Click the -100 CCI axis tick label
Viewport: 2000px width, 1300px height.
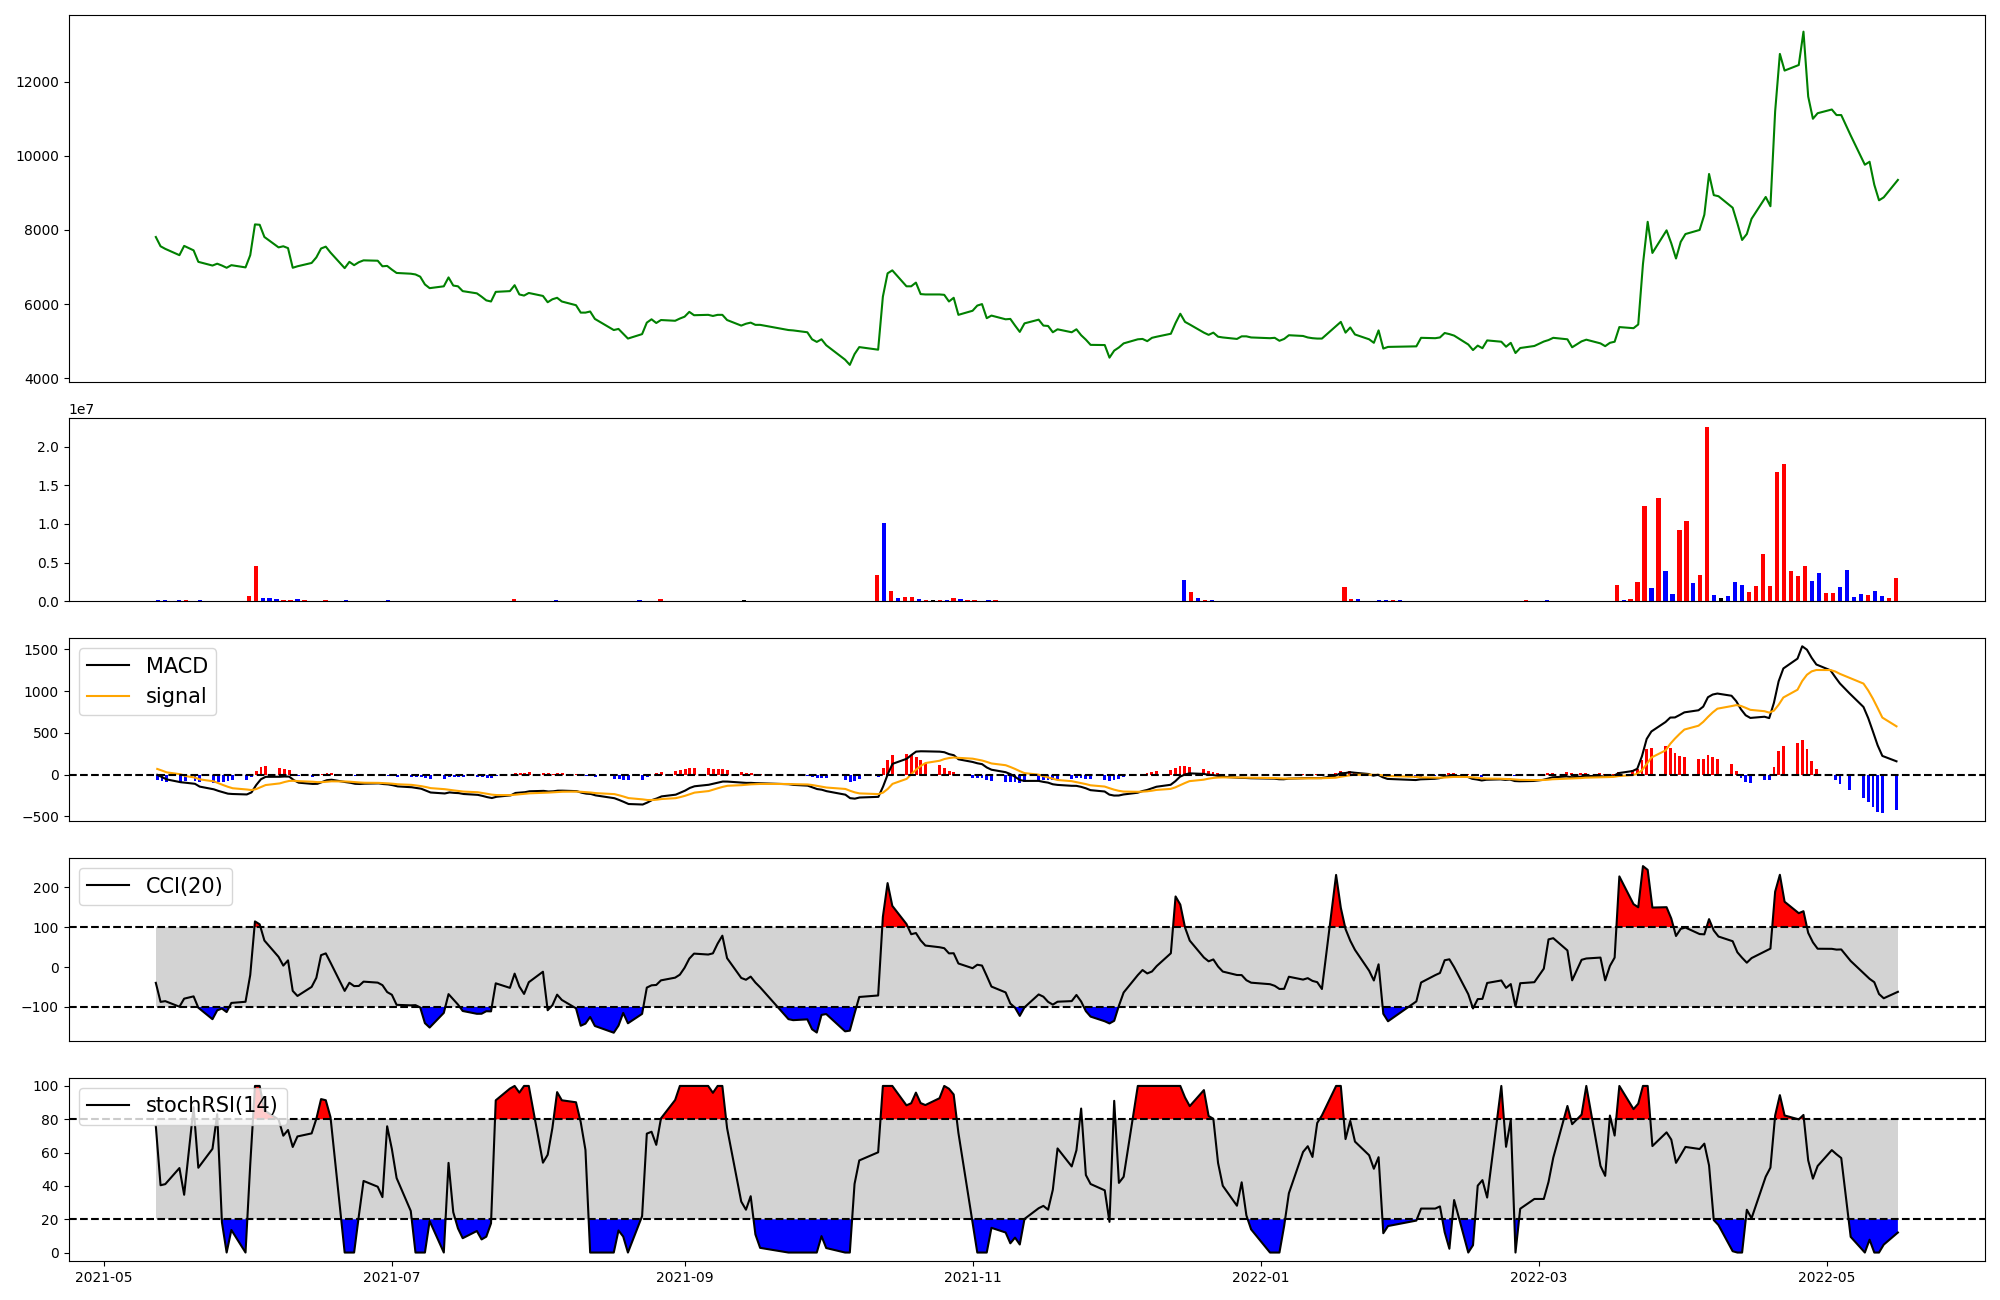coord(39,1007)
